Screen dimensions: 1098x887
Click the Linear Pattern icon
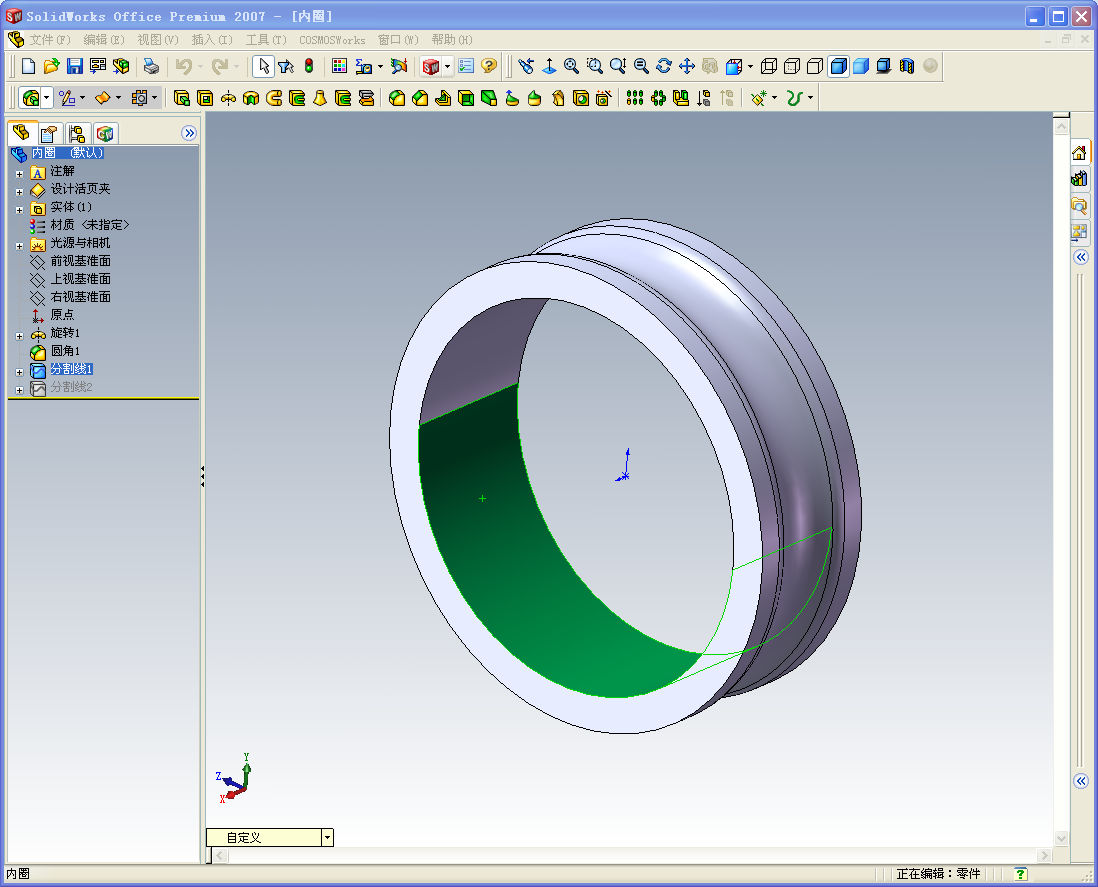click(634, 98)
